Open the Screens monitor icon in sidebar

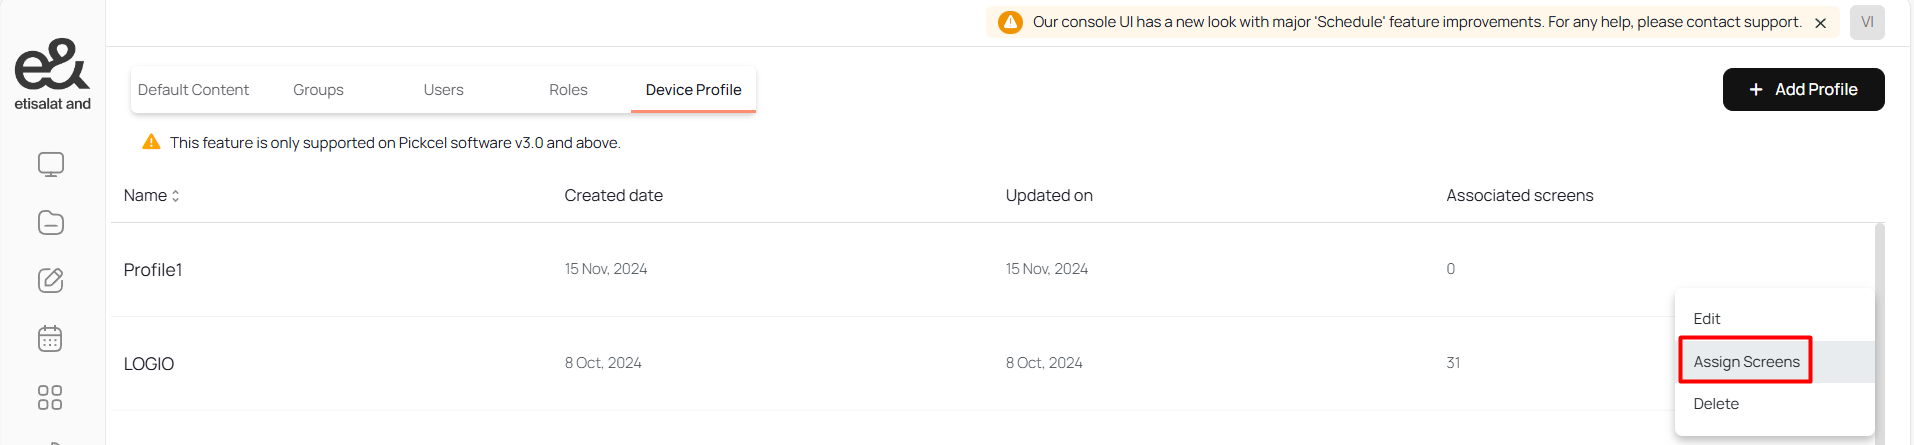click(x=51, y=164)
